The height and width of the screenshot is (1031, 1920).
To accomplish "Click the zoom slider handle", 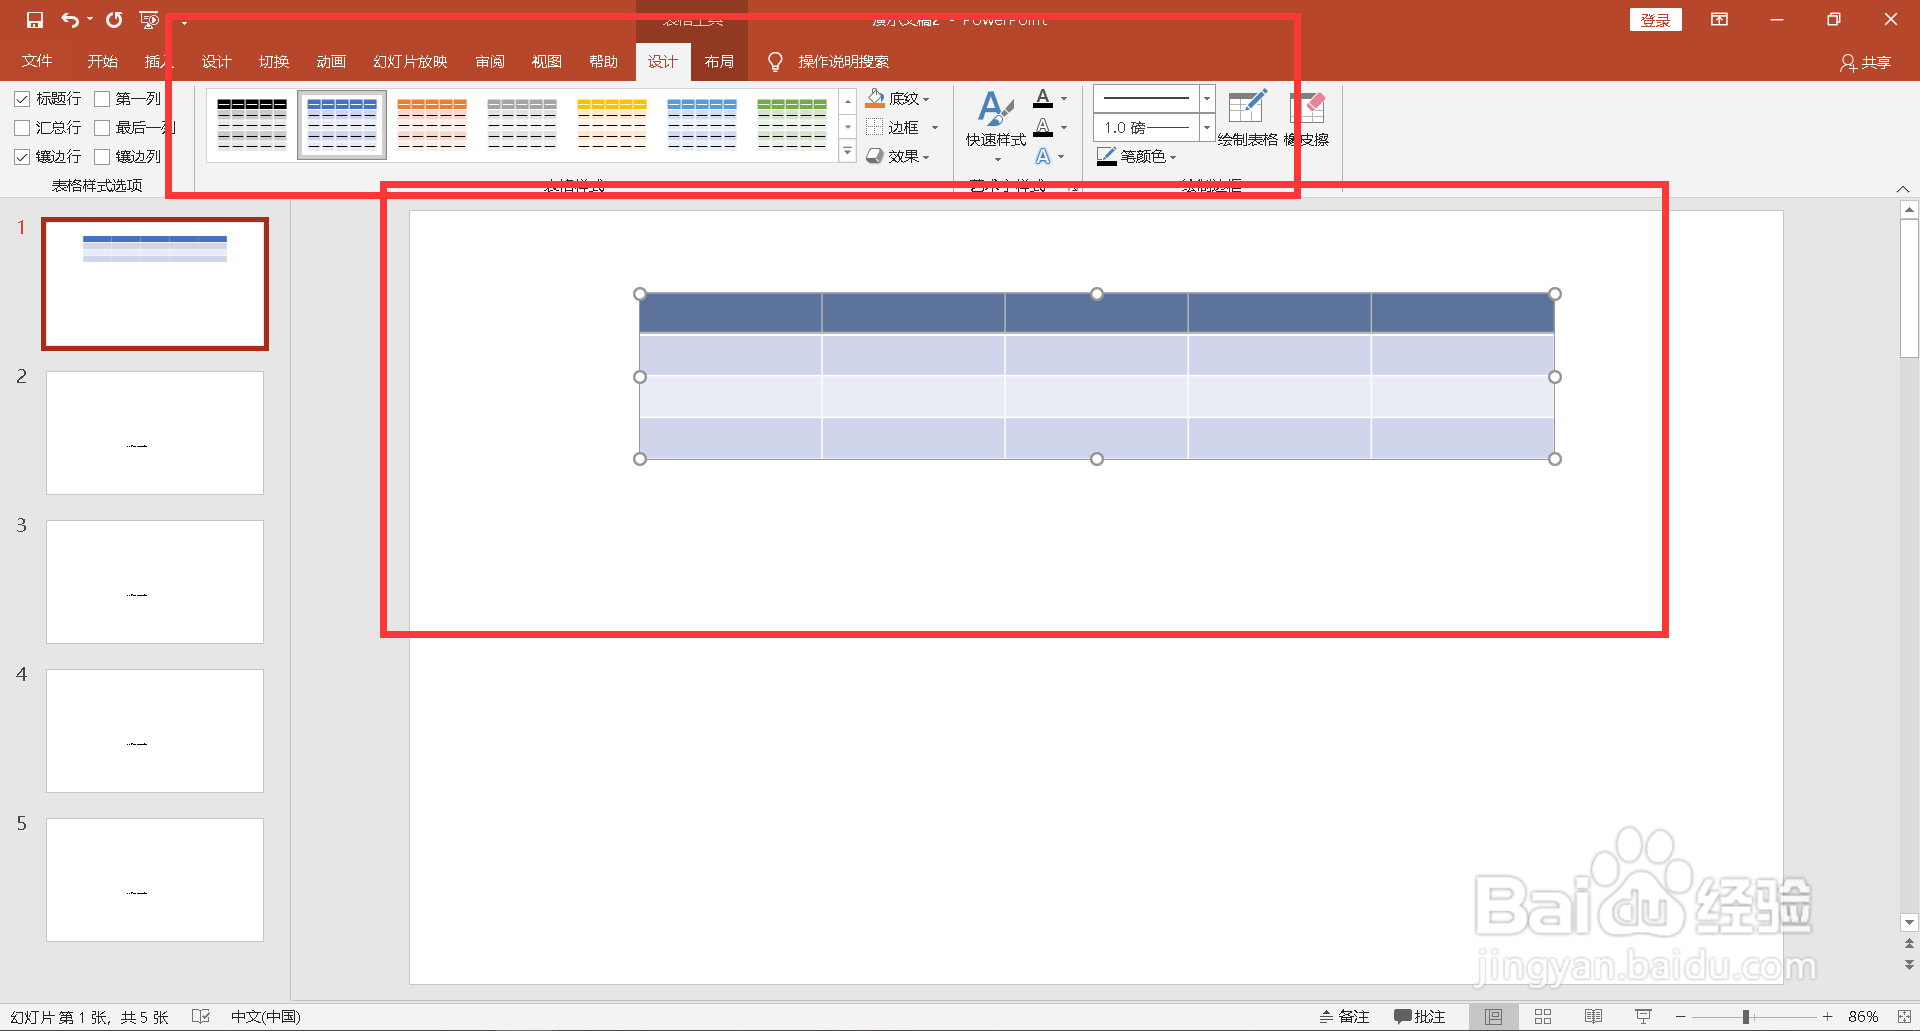I will point(1746,1016).
